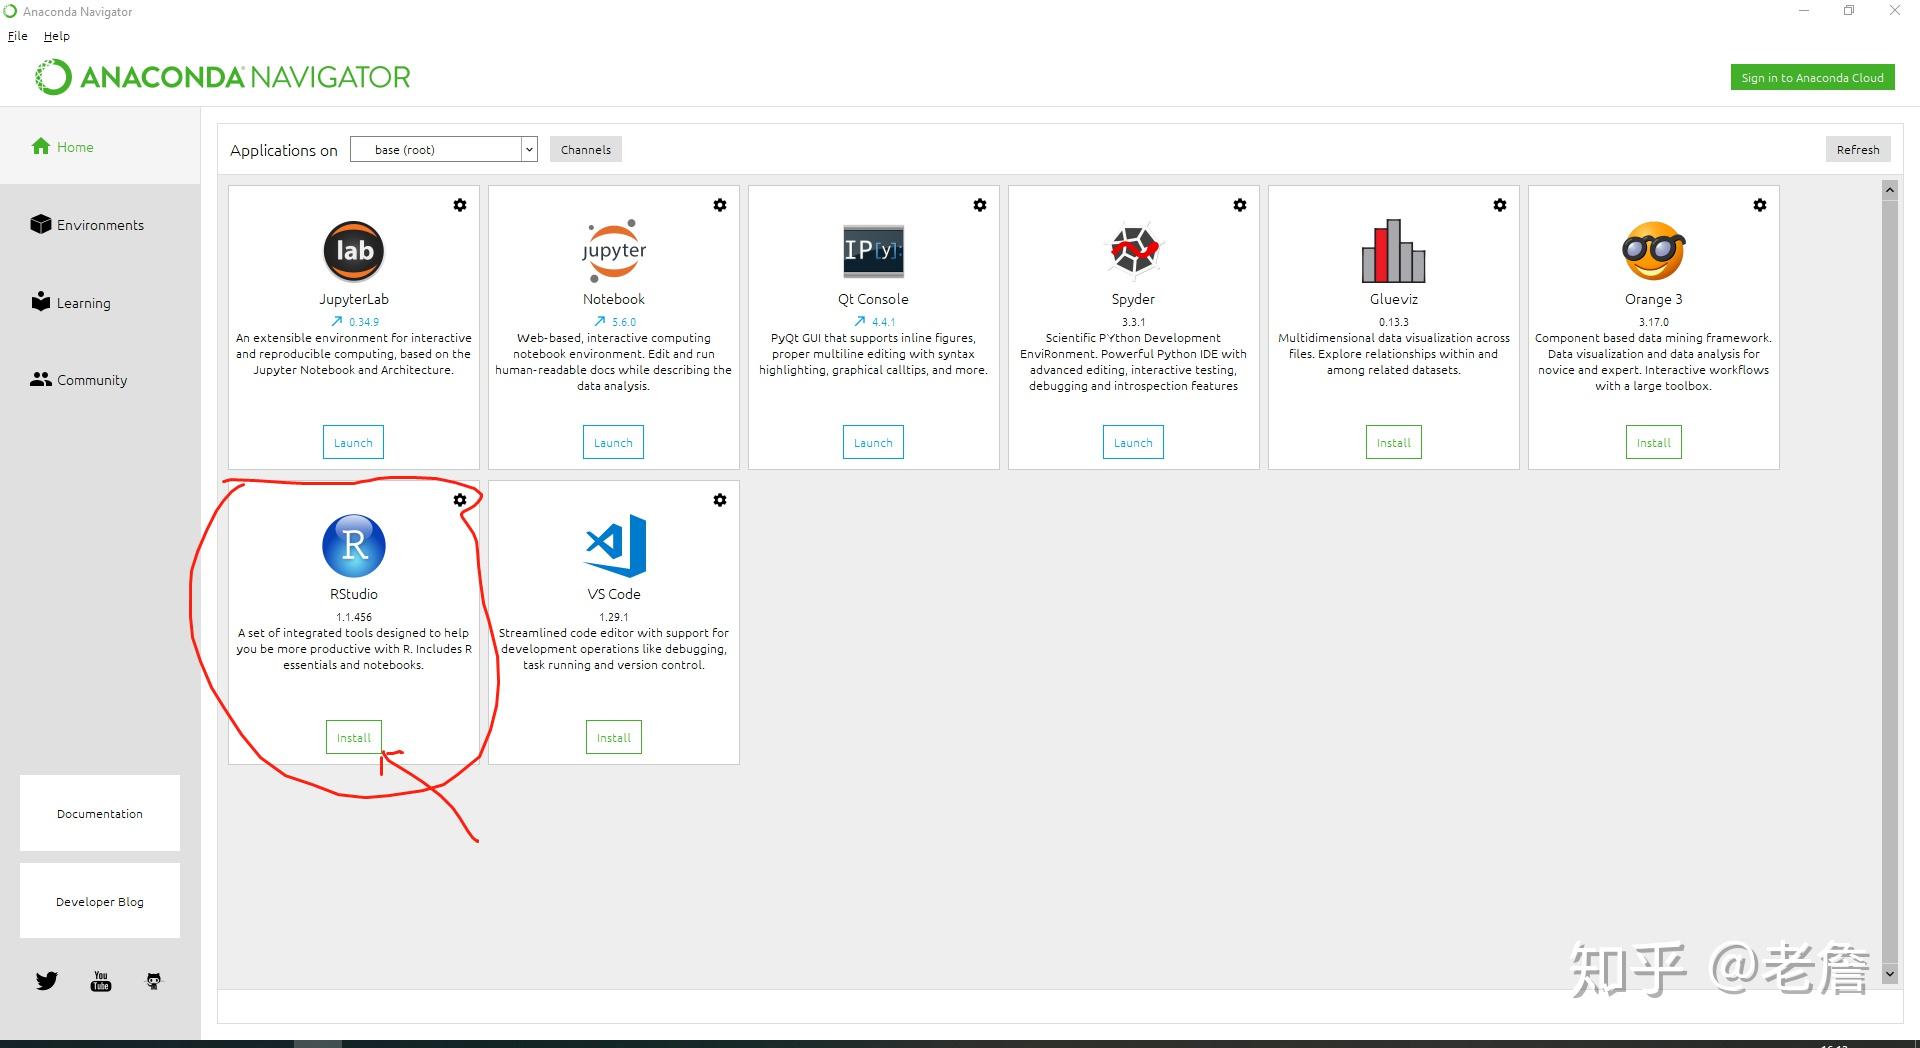Click the Spyder app logo

pyautogui.click(x=1134, y=250)
